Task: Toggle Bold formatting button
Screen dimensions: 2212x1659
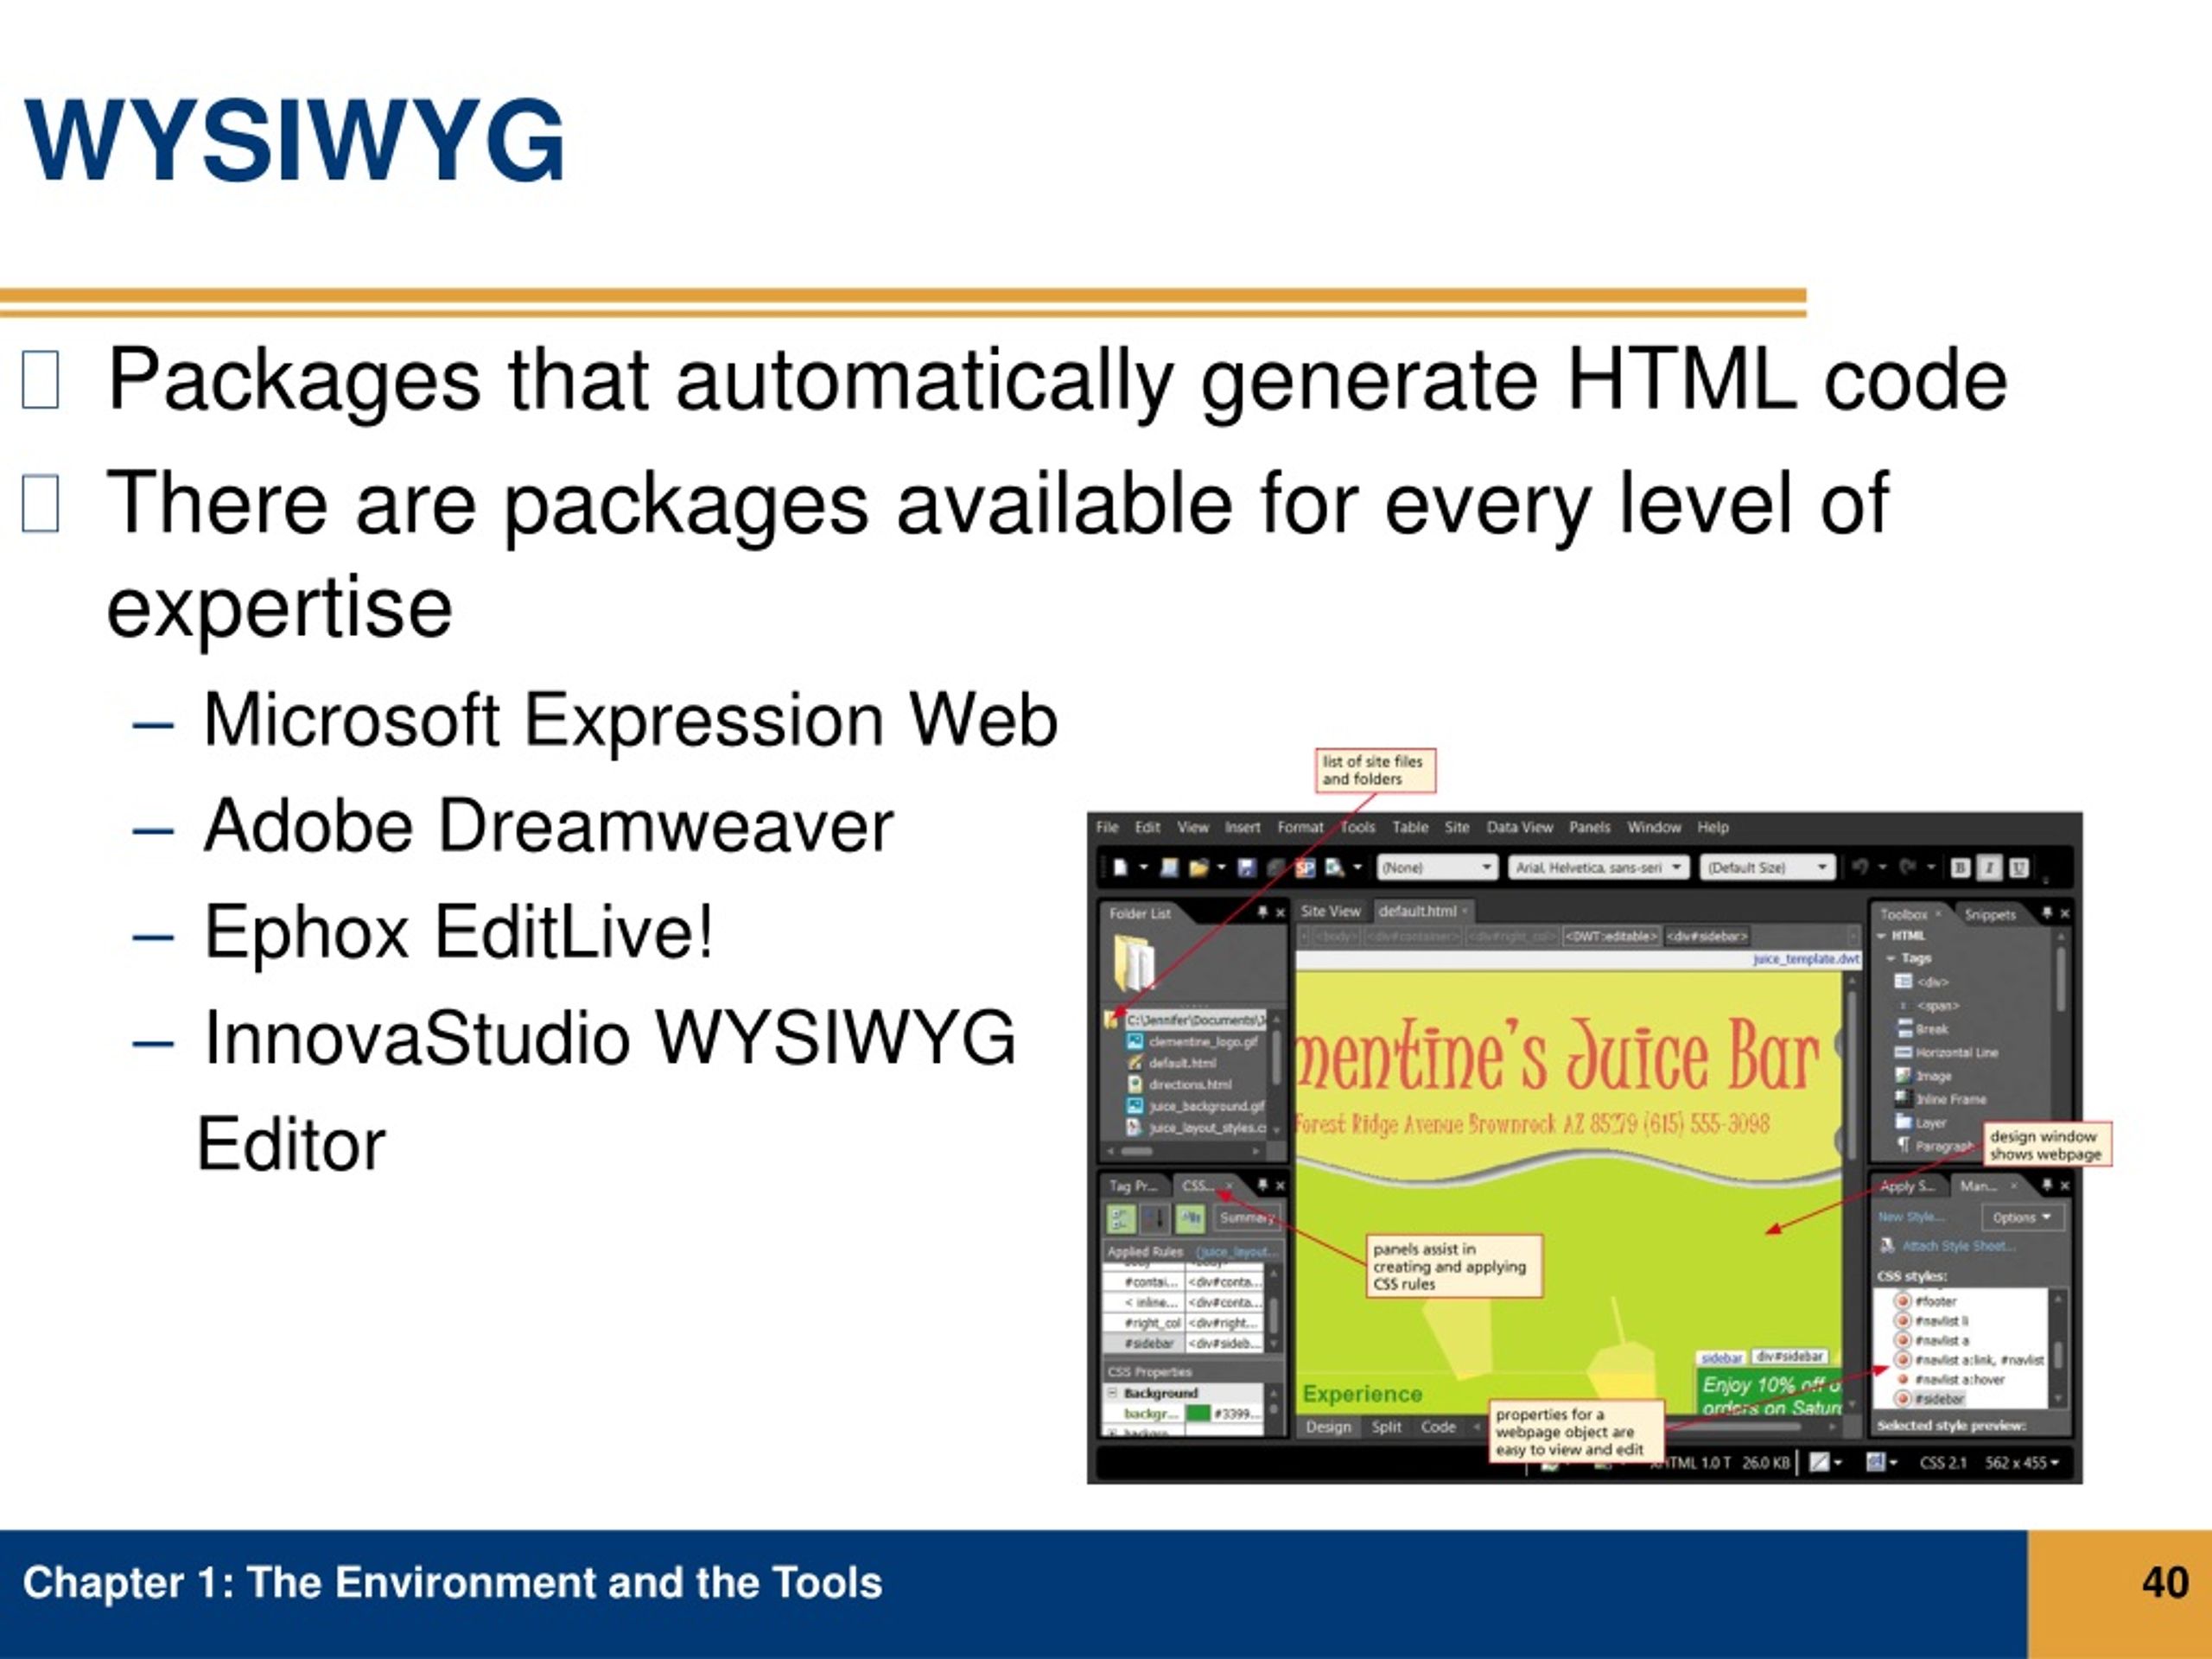Action: (x=1960, y=868)
